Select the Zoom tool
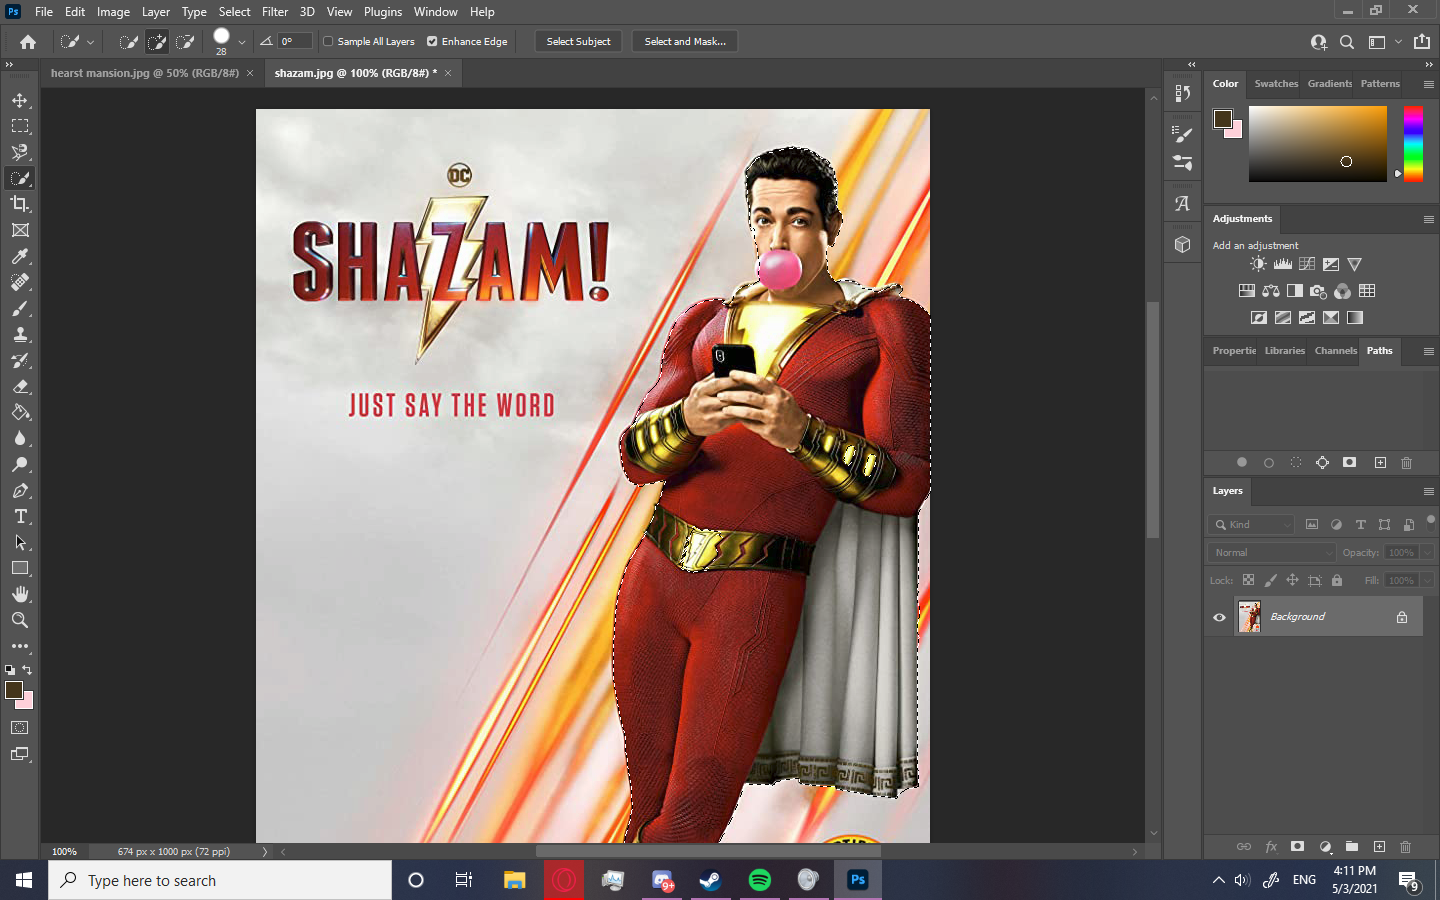This screenshot has width=1440, height=900. click(x=20, y=620)
